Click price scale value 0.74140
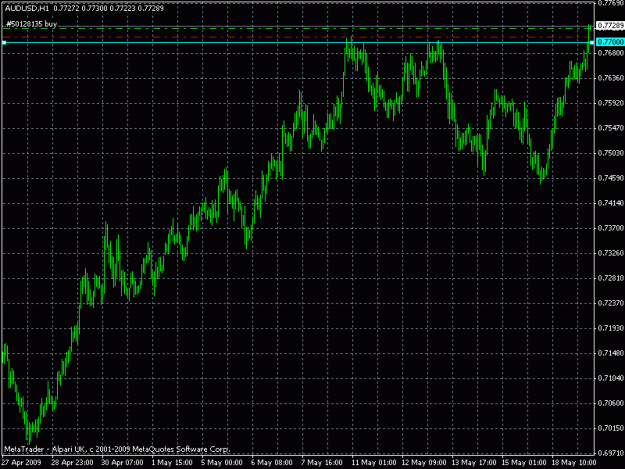The width and height of the screenshot is (625, 469). pos(611,203)
